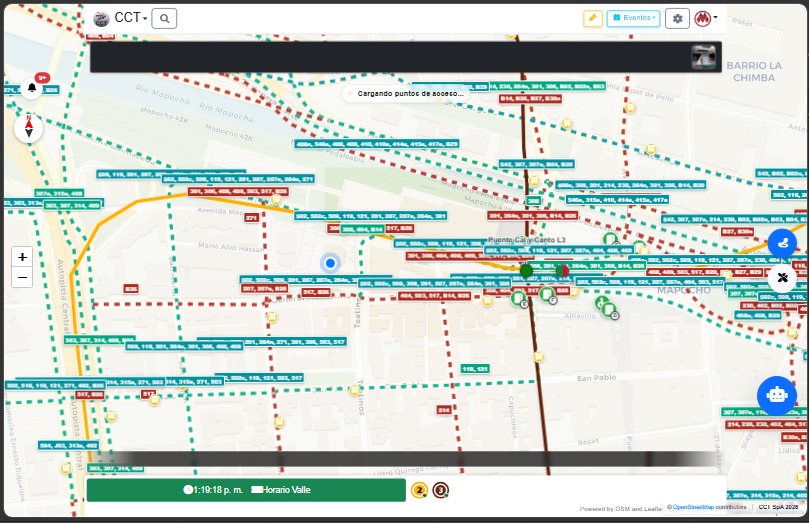Click the camera thumbnail in dark banner
This screenshot has width=809, height=523.
tap(703, 57)
